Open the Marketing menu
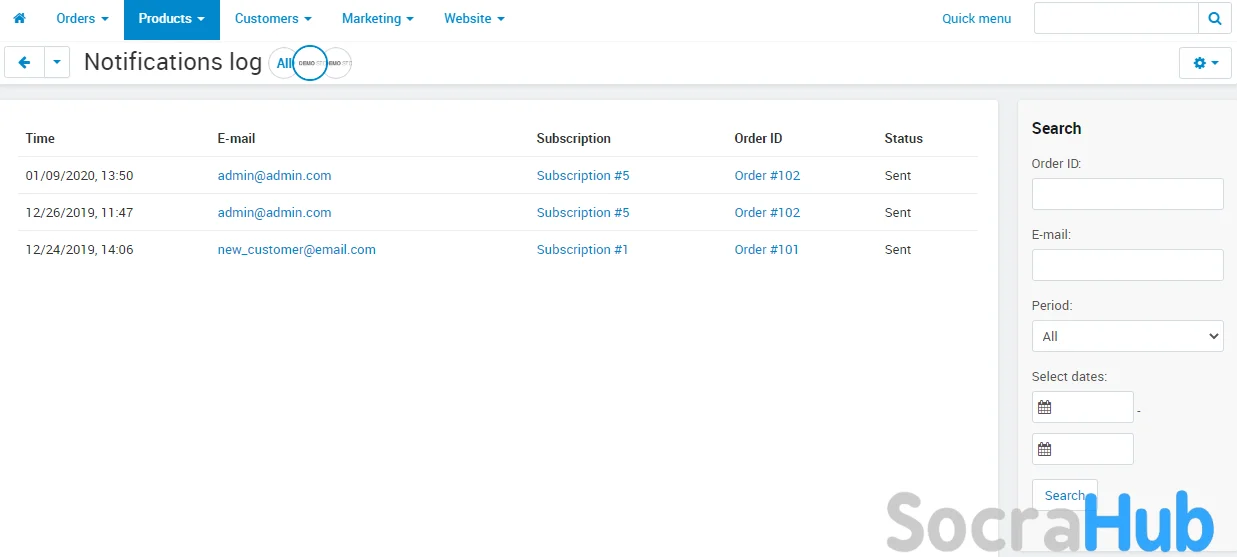 (377, 19)
